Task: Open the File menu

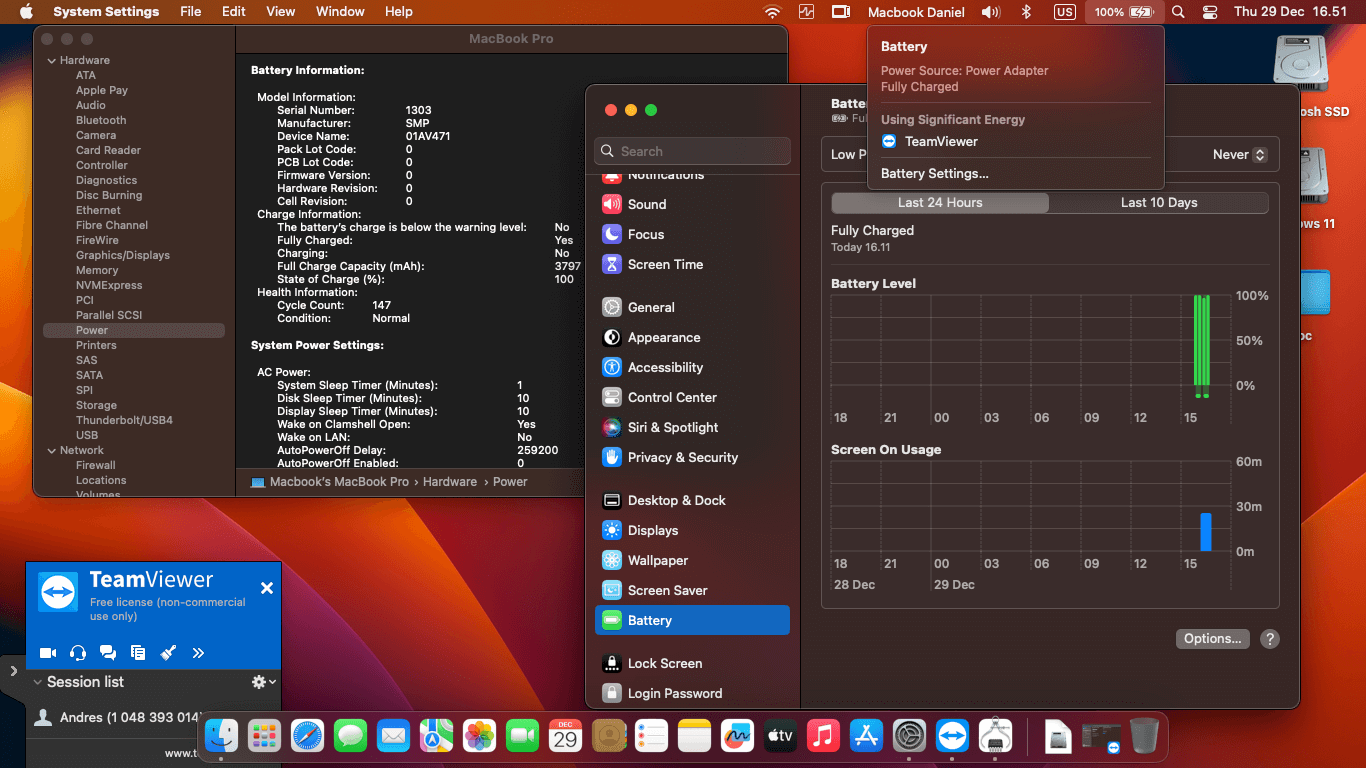Action: 190,12
